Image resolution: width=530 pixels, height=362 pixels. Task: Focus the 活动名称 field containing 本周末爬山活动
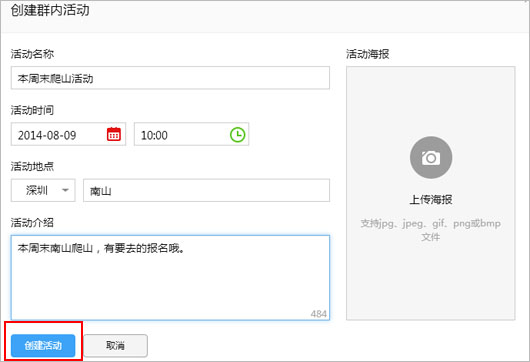point(170,78)
